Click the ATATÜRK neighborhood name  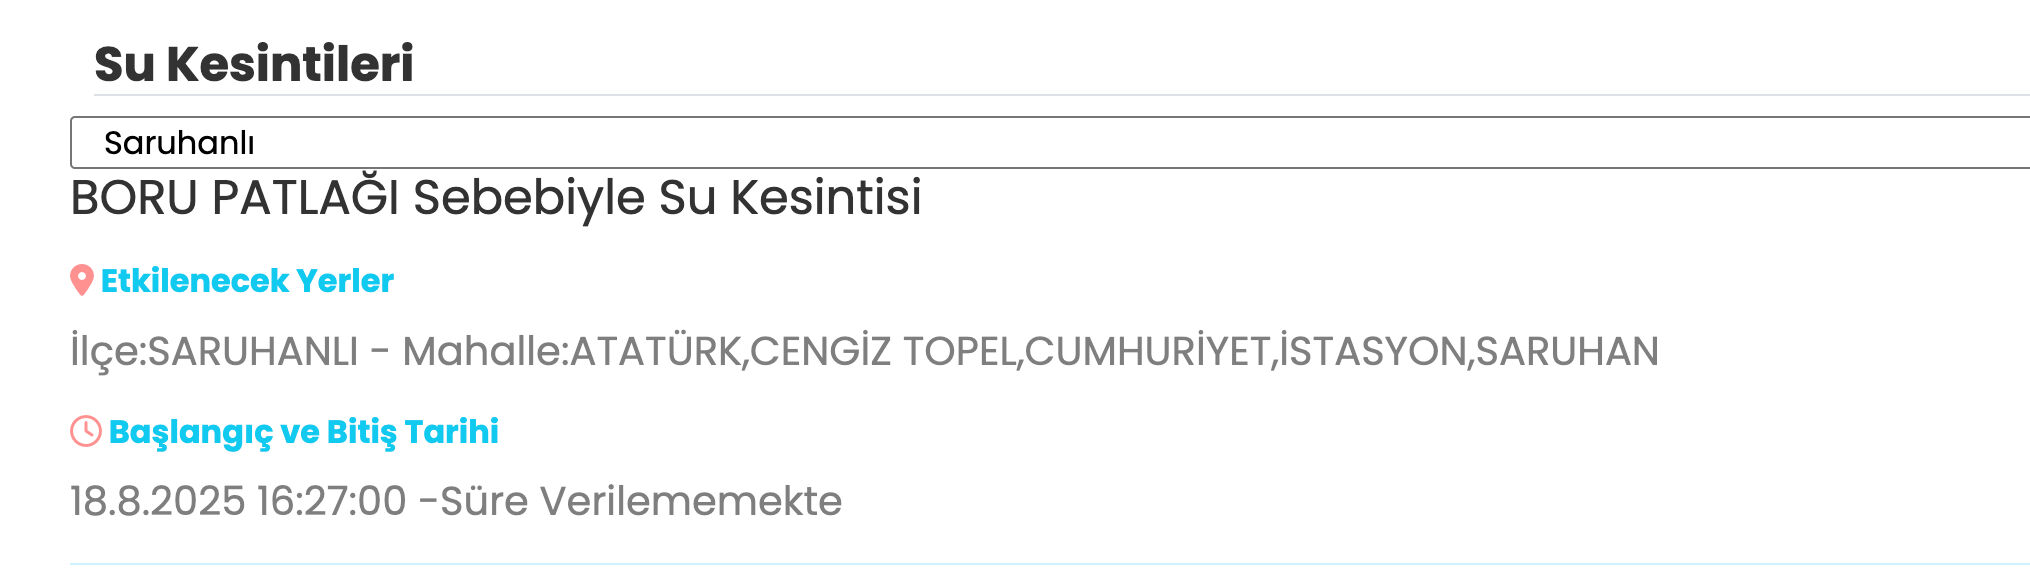point(655,352)
